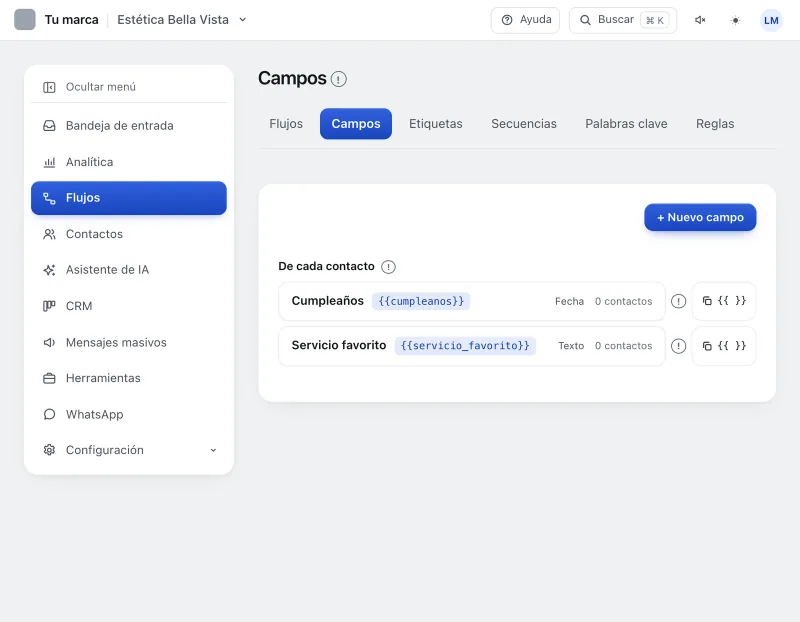
Task: Click the Ocultar menú sidebar icon
Action: pyautogui.click(x=49, y=87)
